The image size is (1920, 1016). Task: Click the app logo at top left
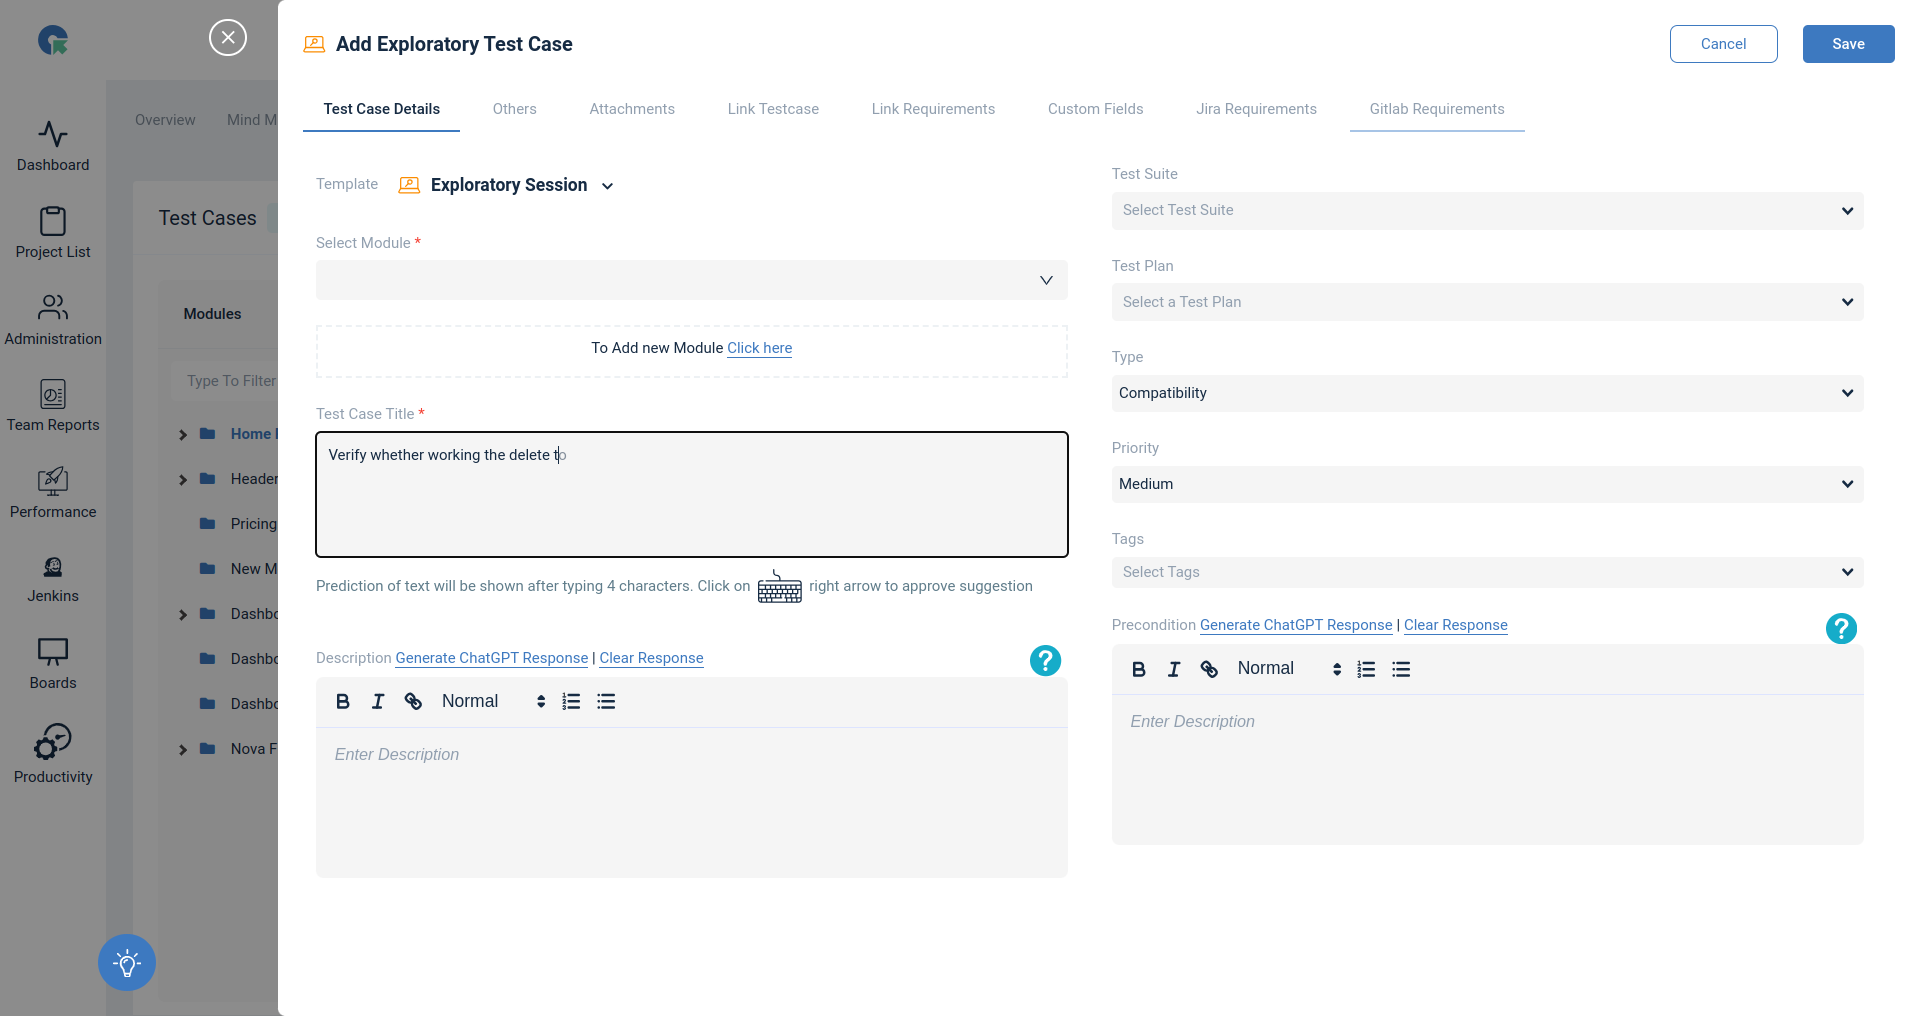coord(53,41)
